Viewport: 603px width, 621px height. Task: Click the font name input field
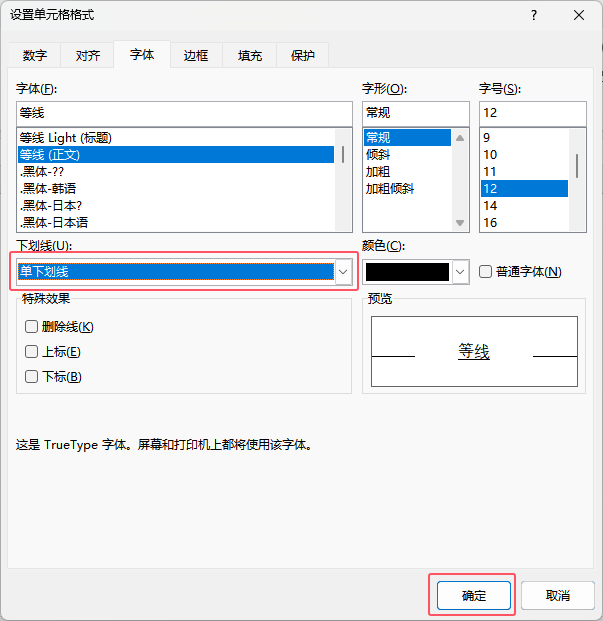click(184, 113)
